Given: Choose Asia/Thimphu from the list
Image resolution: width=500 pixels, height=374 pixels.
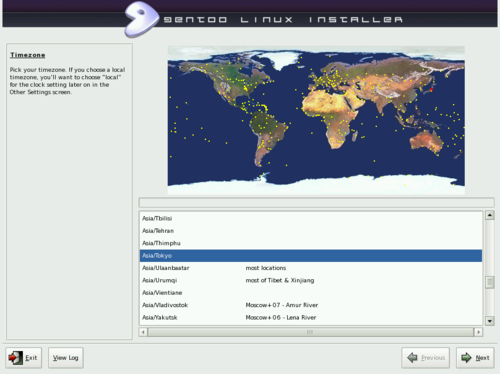Looking at the screenshot, I should tap(311, 243).
